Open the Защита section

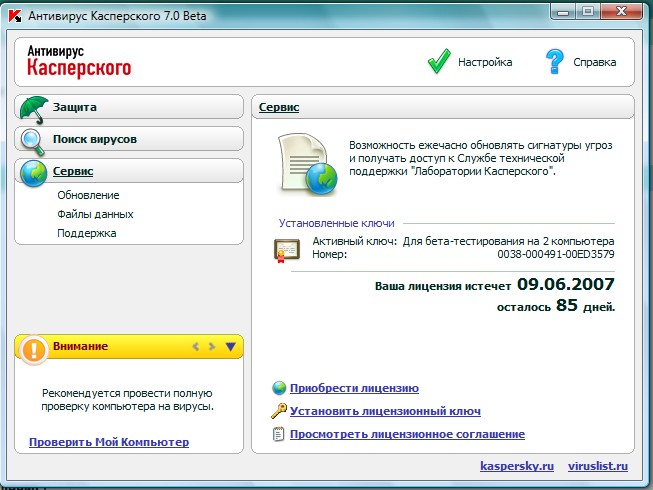click(129, 107)
